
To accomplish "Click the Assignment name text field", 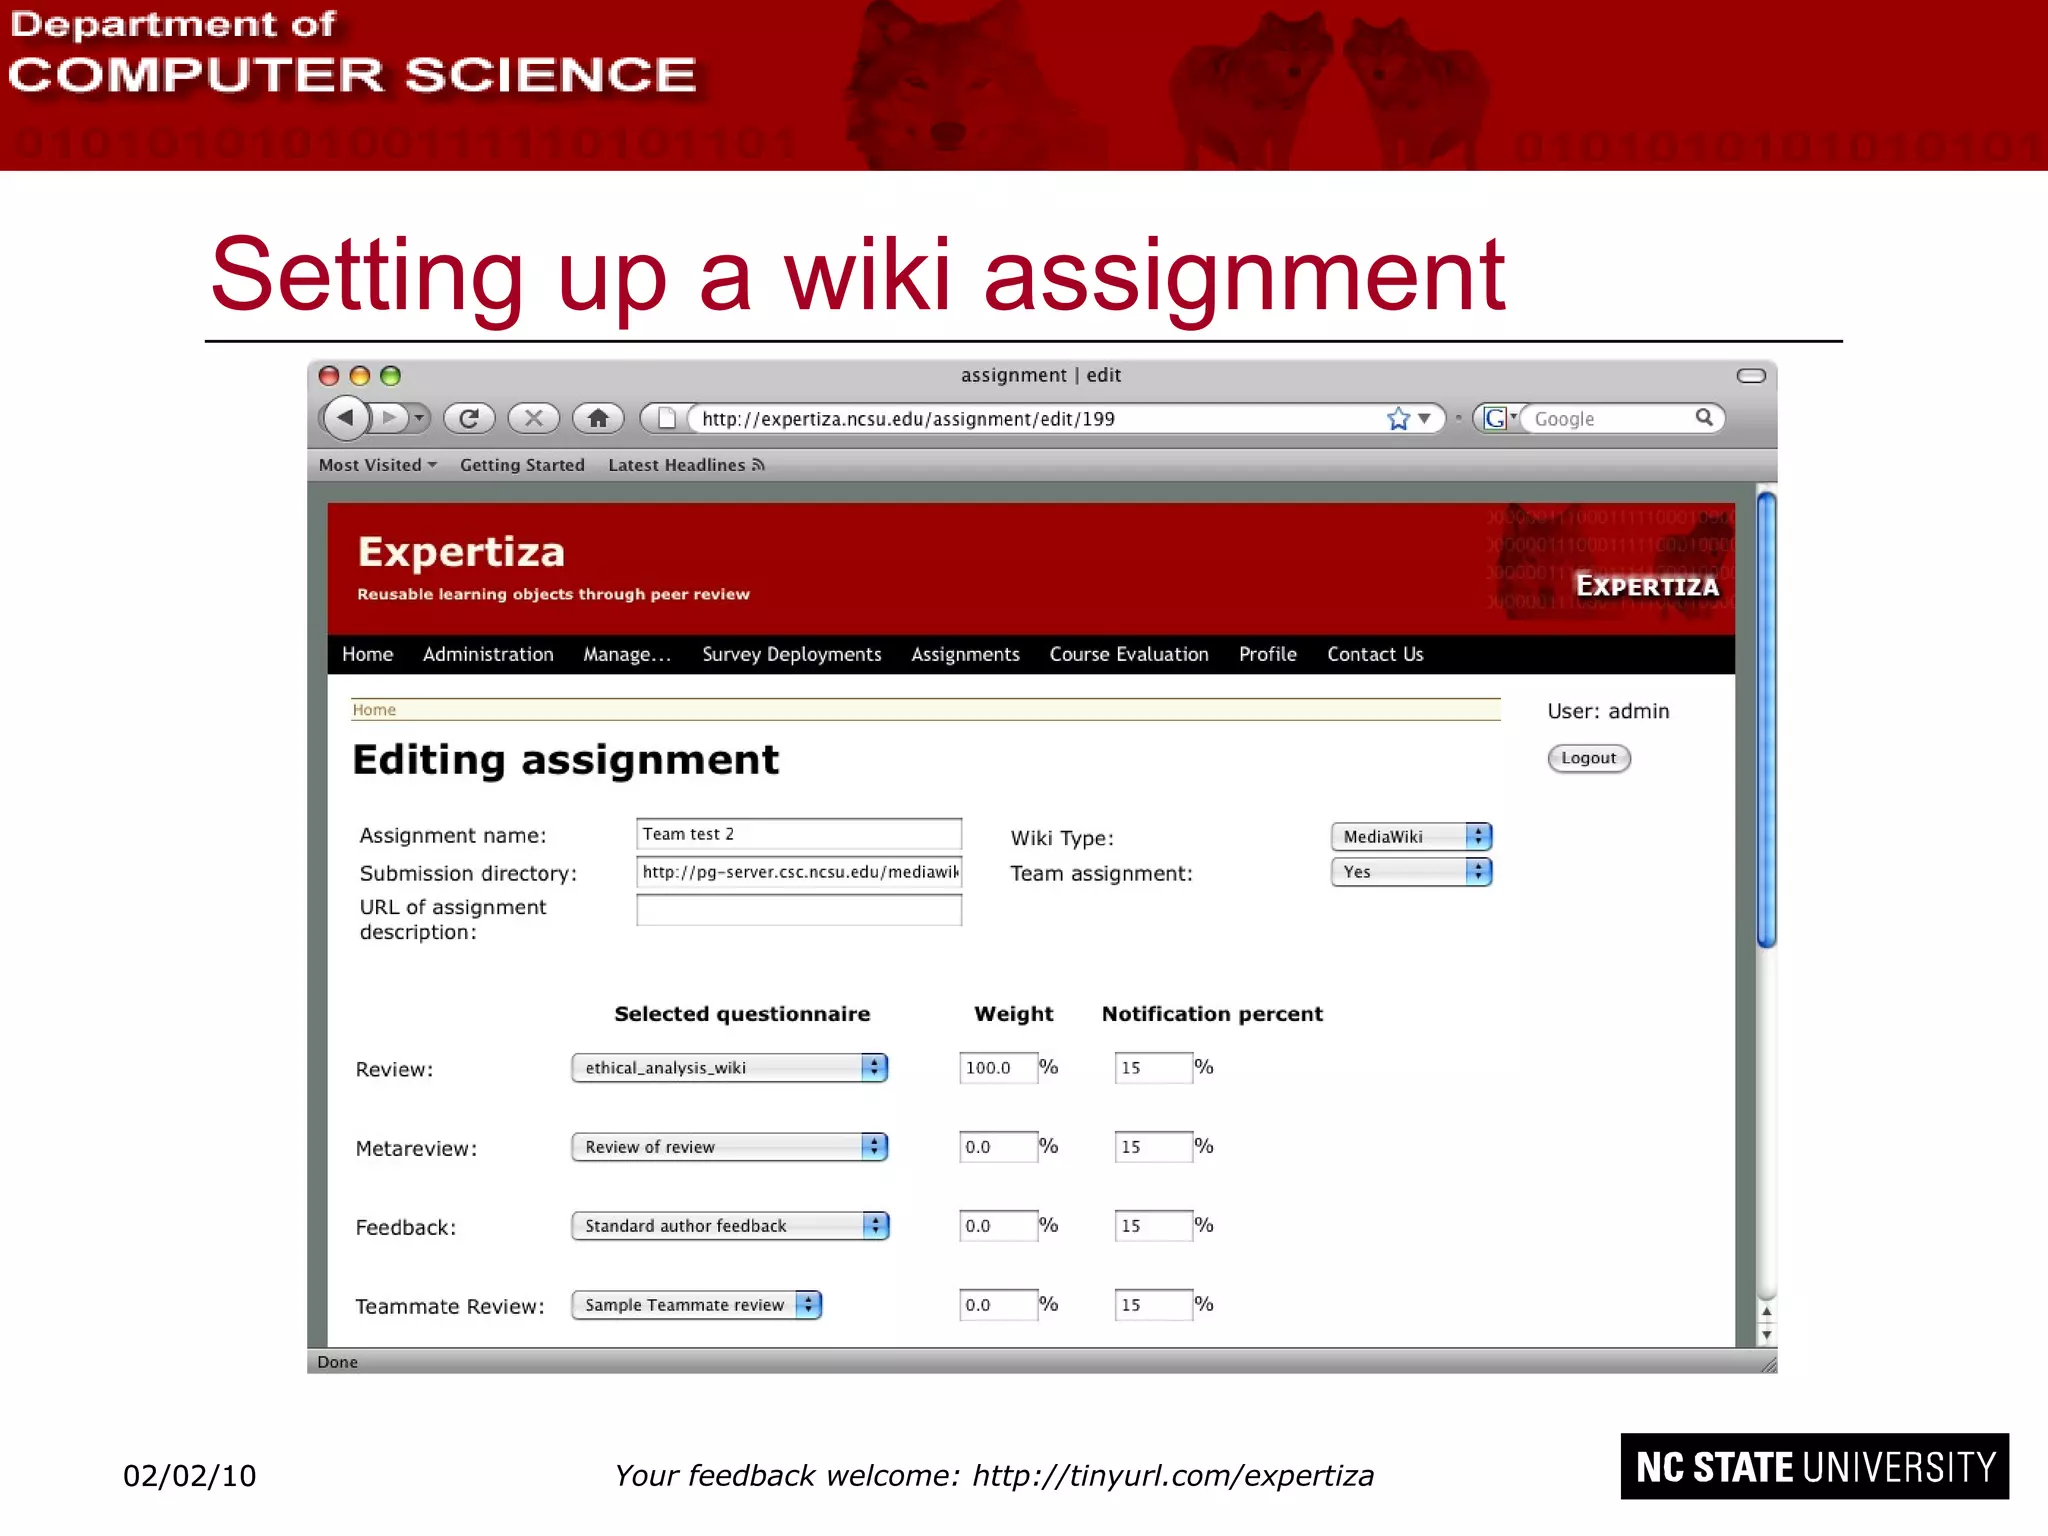I will pos(798,834).
